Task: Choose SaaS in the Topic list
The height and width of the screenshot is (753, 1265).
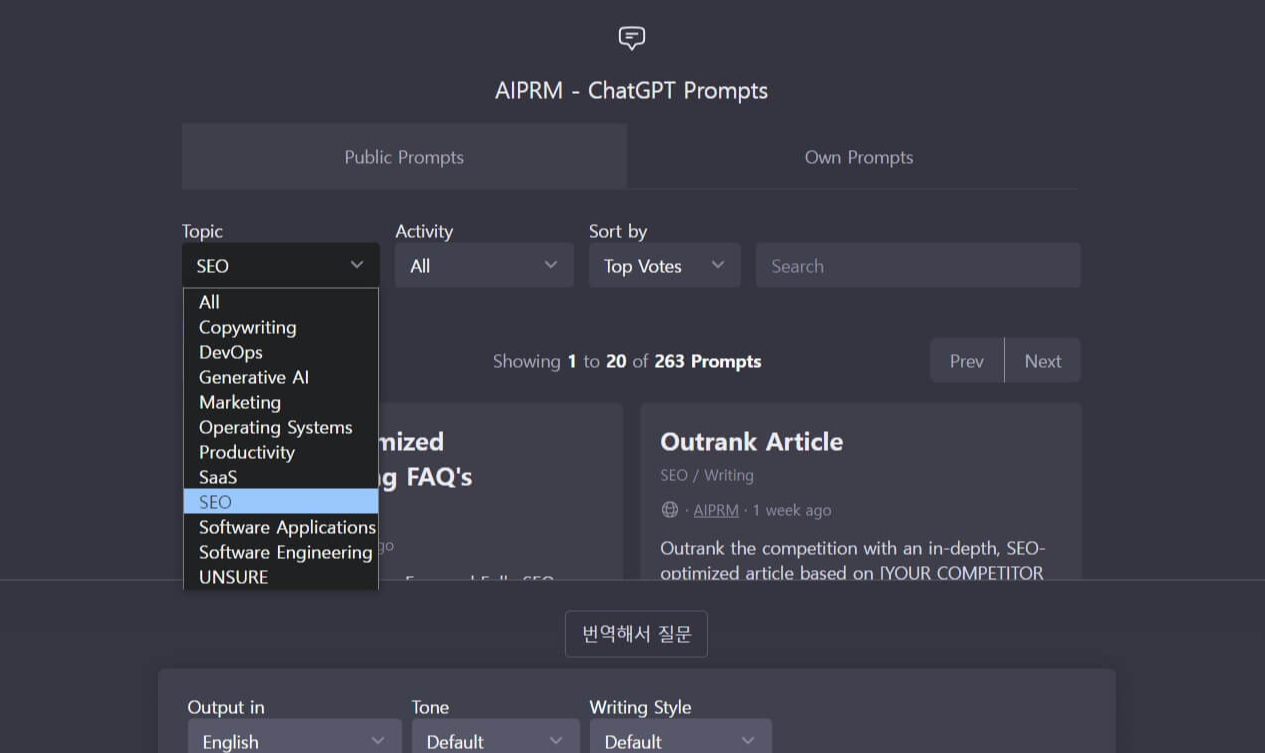Action: pyautogui.click(x=281, y=477)
